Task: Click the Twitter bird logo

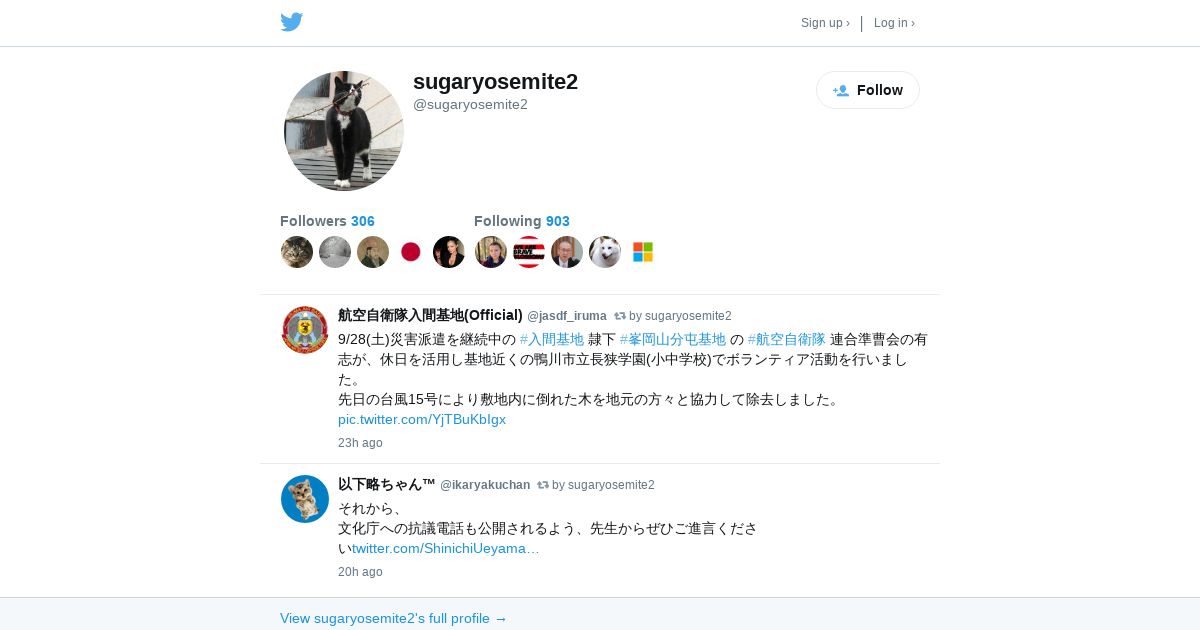Action: point(291,22)
